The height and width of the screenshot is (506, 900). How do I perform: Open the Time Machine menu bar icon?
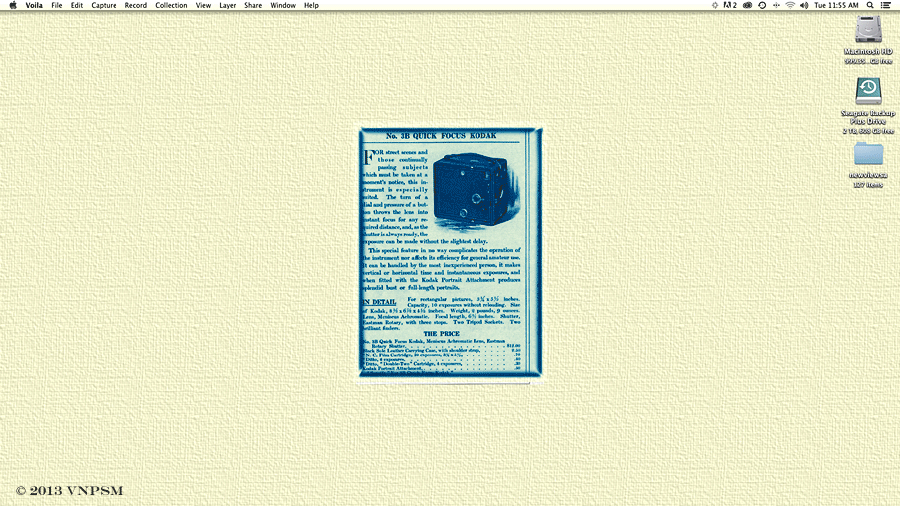pyautogui.click(x=762, y=5)
